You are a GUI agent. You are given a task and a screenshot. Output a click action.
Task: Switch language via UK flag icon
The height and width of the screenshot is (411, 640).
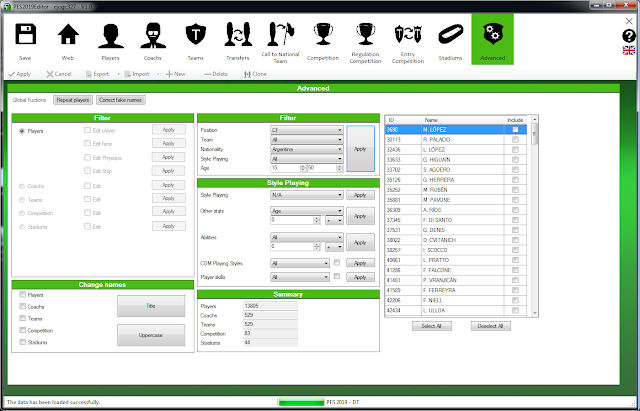629,50
